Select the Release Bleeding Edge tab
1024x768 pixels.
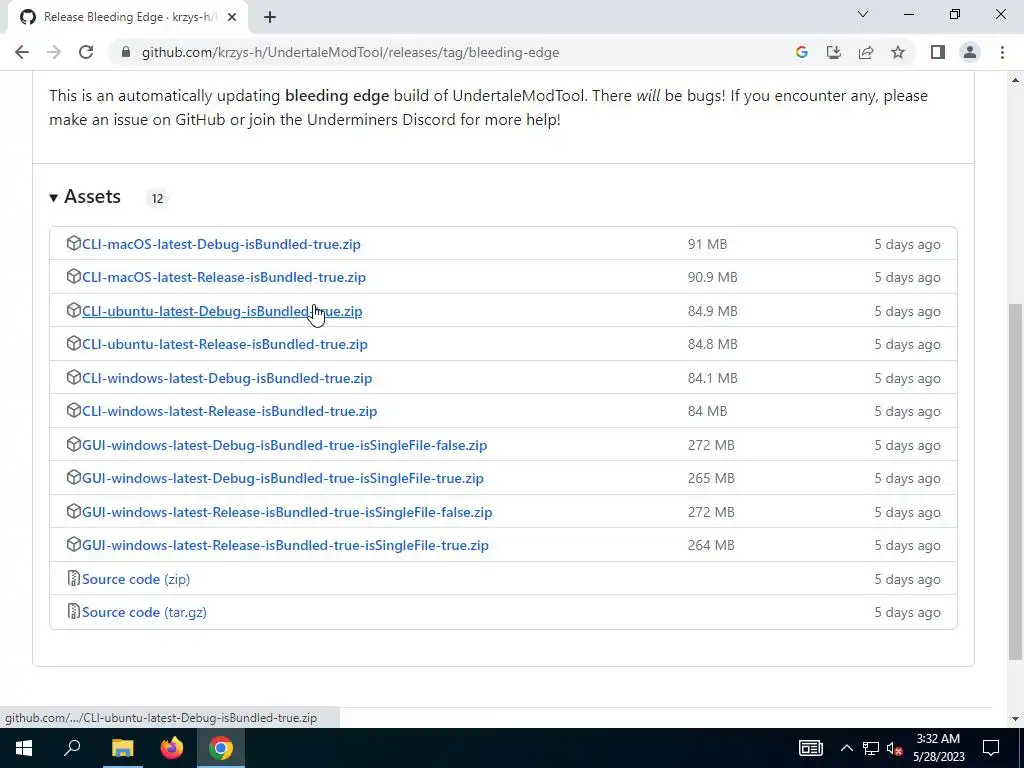pyautogui.click(x=127, y=17)
